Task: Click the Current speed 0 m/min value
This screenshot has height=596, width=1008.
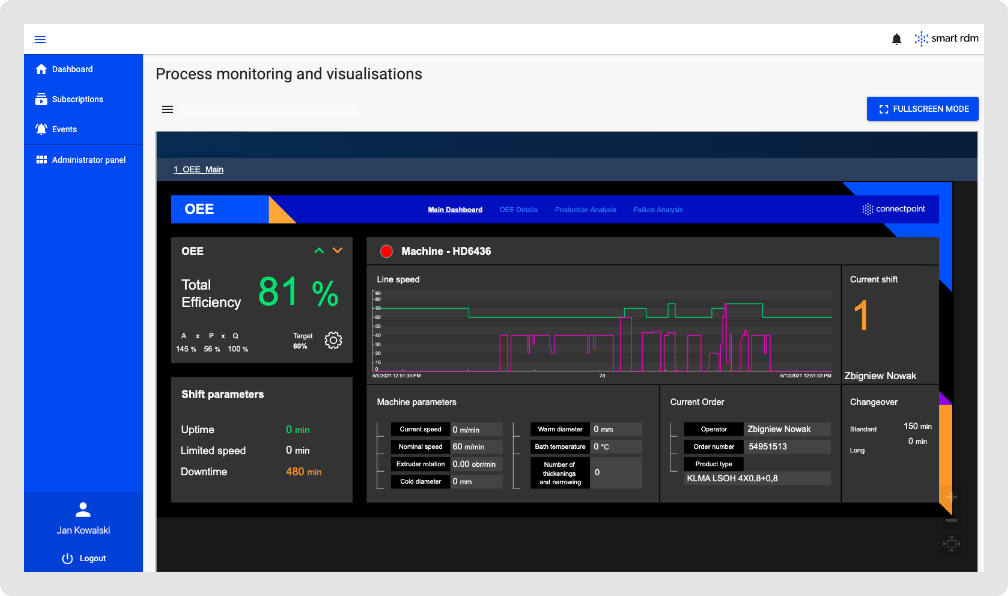Action: [476, 429]
